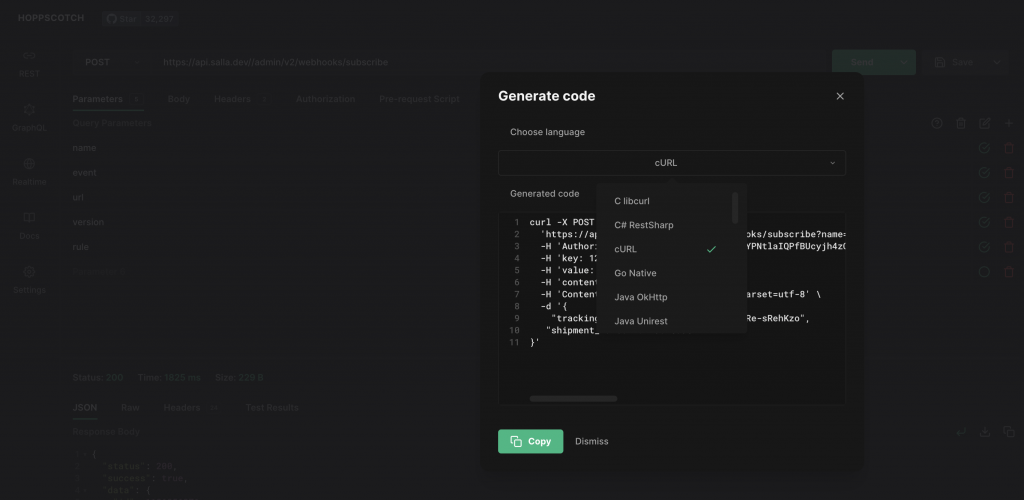Screen dimensions: 1024x500
Task: Open the REST sidebar section
Action: (x=29, y=63)
